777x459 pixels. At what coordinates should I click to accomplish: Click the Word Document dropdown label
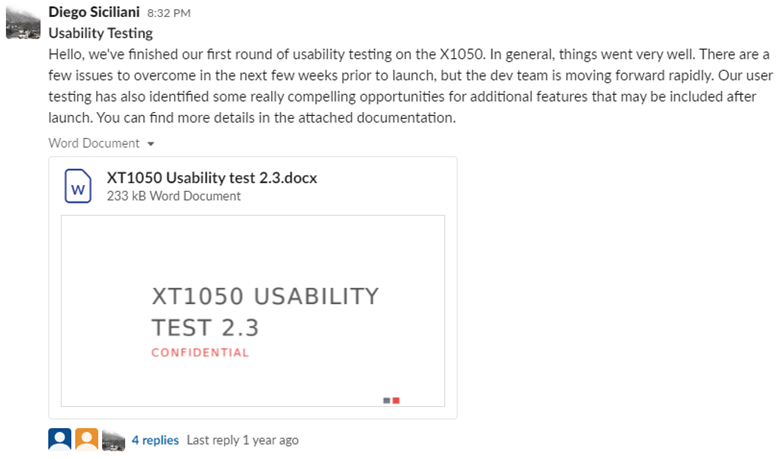(94, 143)
